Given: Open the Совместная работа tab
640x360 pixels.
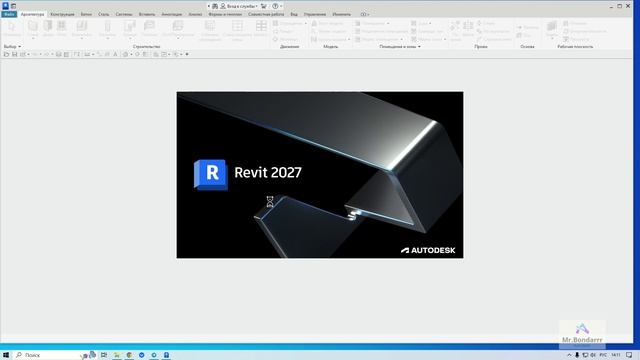Looking at the screenshot, I should click(x=266, y=14).
